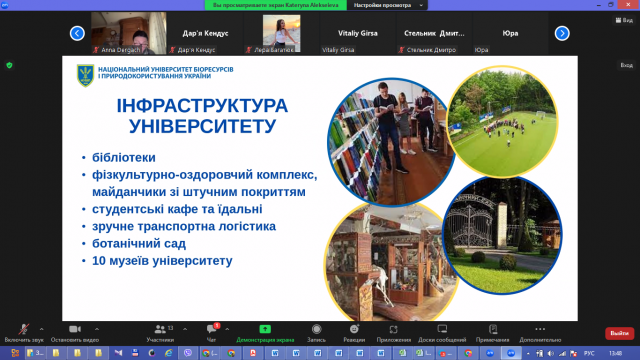Click the ІНФРАСТРУКТУРА УНІВЕРСИТЕТУ slide title
This screenshot has width=640, height=360.
click(202, 116)
